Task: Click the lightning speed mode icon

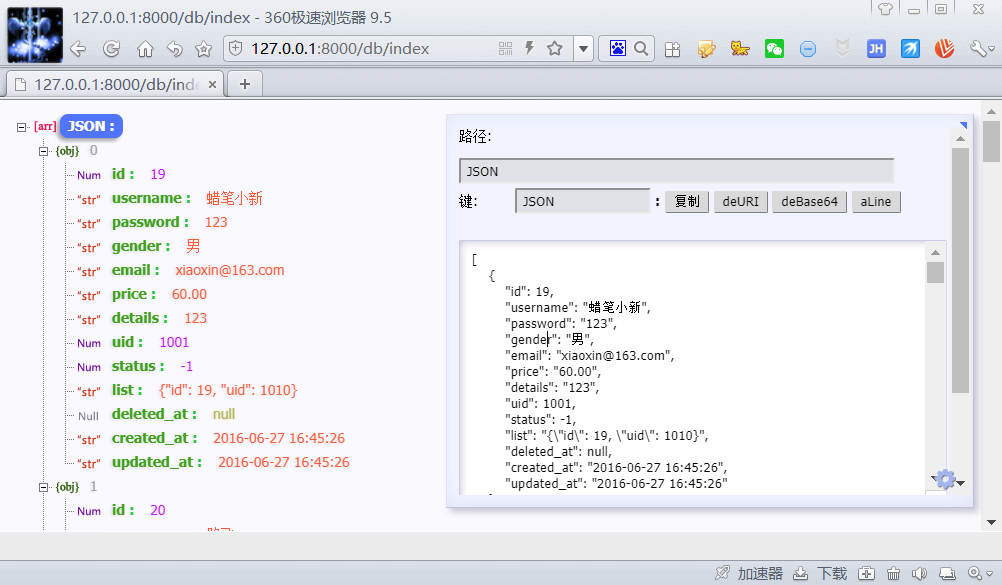Action: (529, 48)
